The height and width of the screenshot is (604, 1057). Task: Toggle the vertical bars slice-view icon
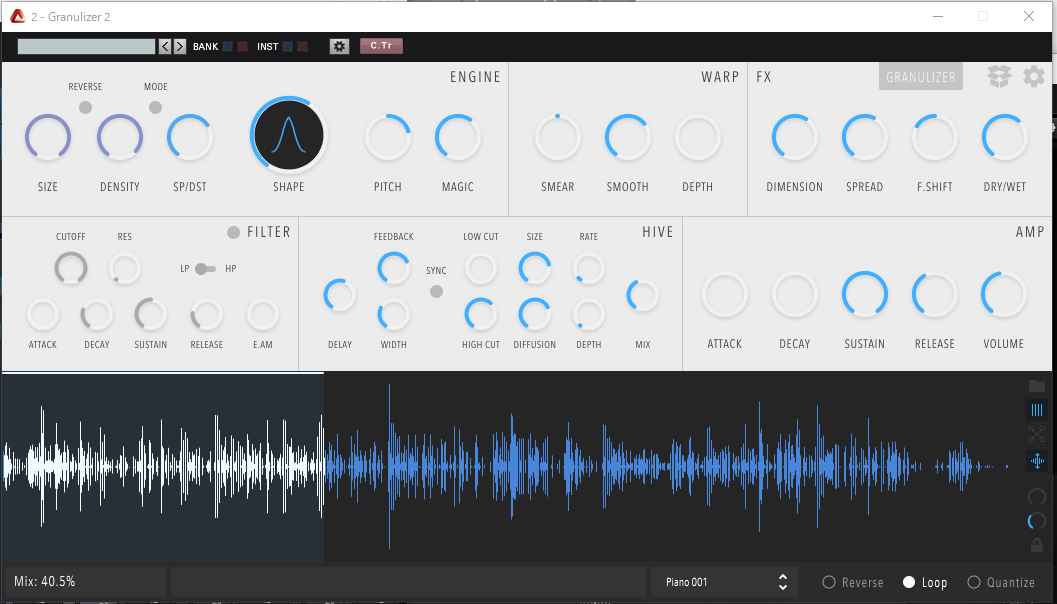[x=1037, y=410]
